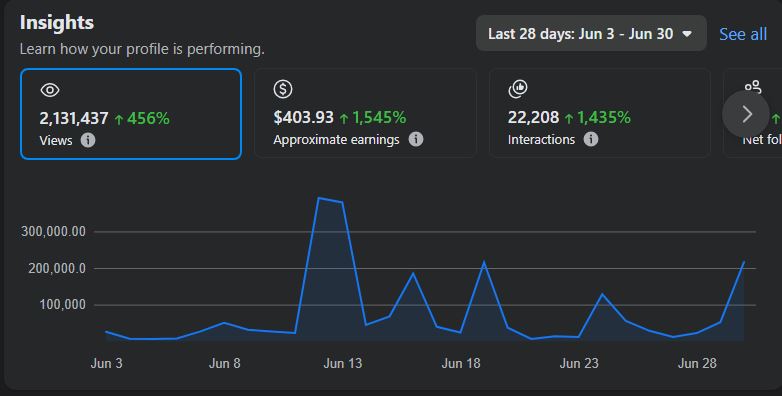The image size is (782, 396).
Task: Click the Jun 23 axis label
Action: click(x=579, y=363)
